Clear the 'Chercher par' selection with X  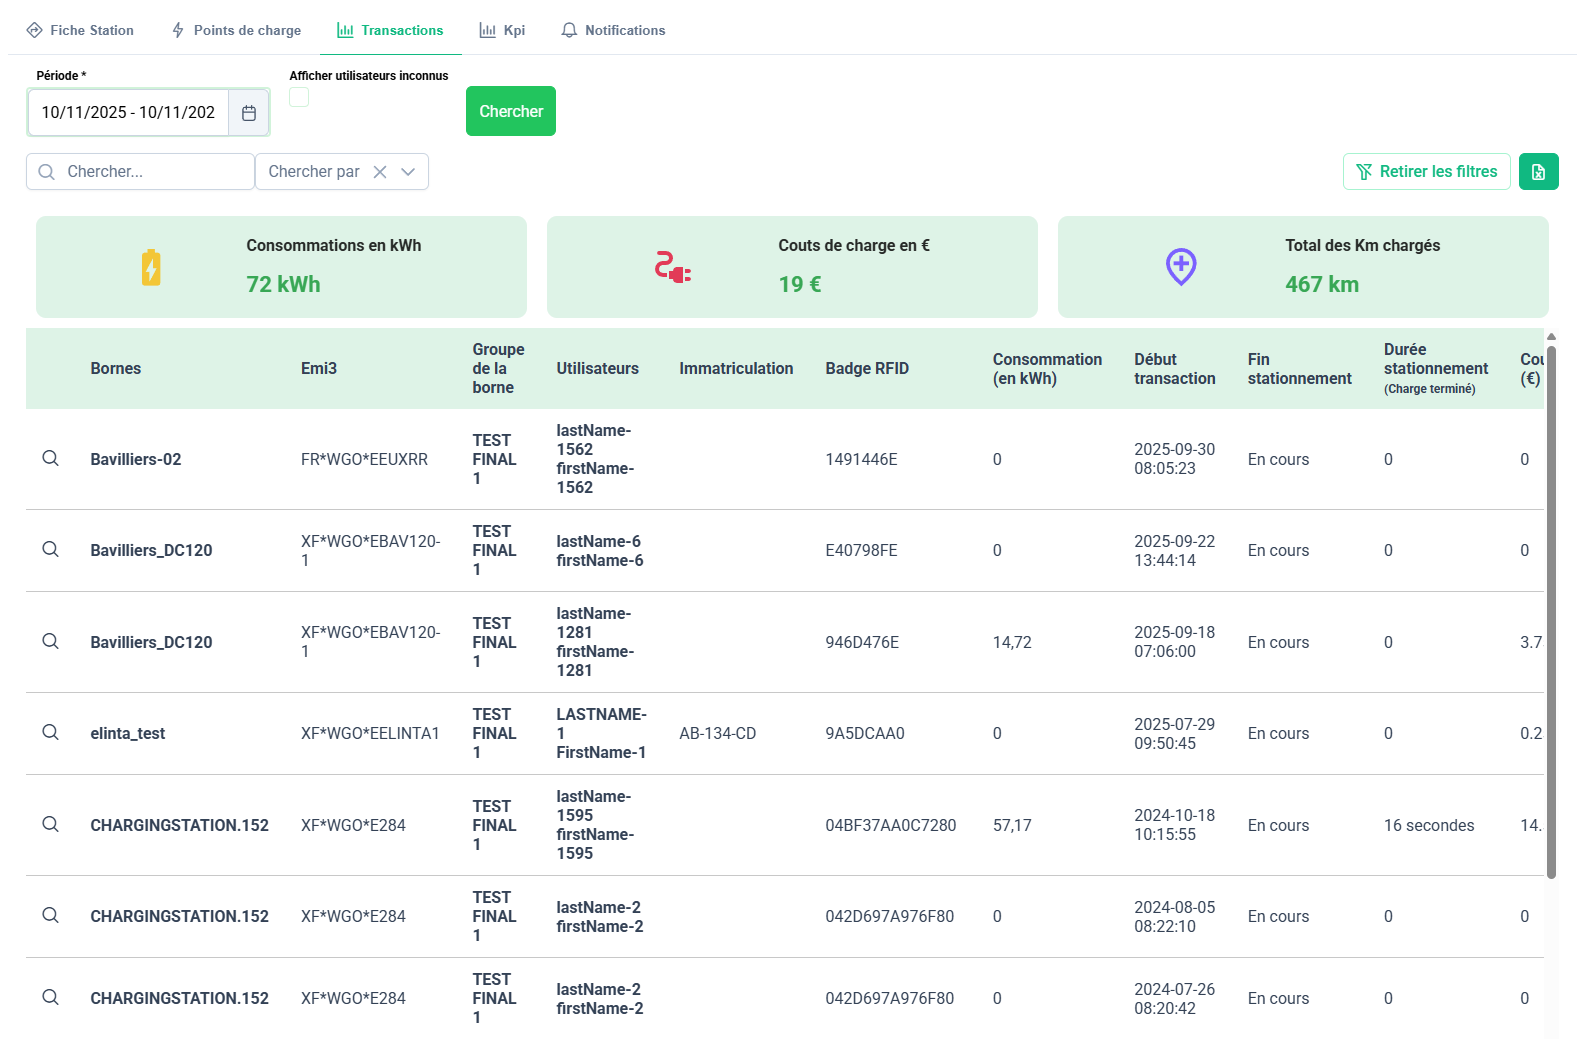(x=380, y=172)
